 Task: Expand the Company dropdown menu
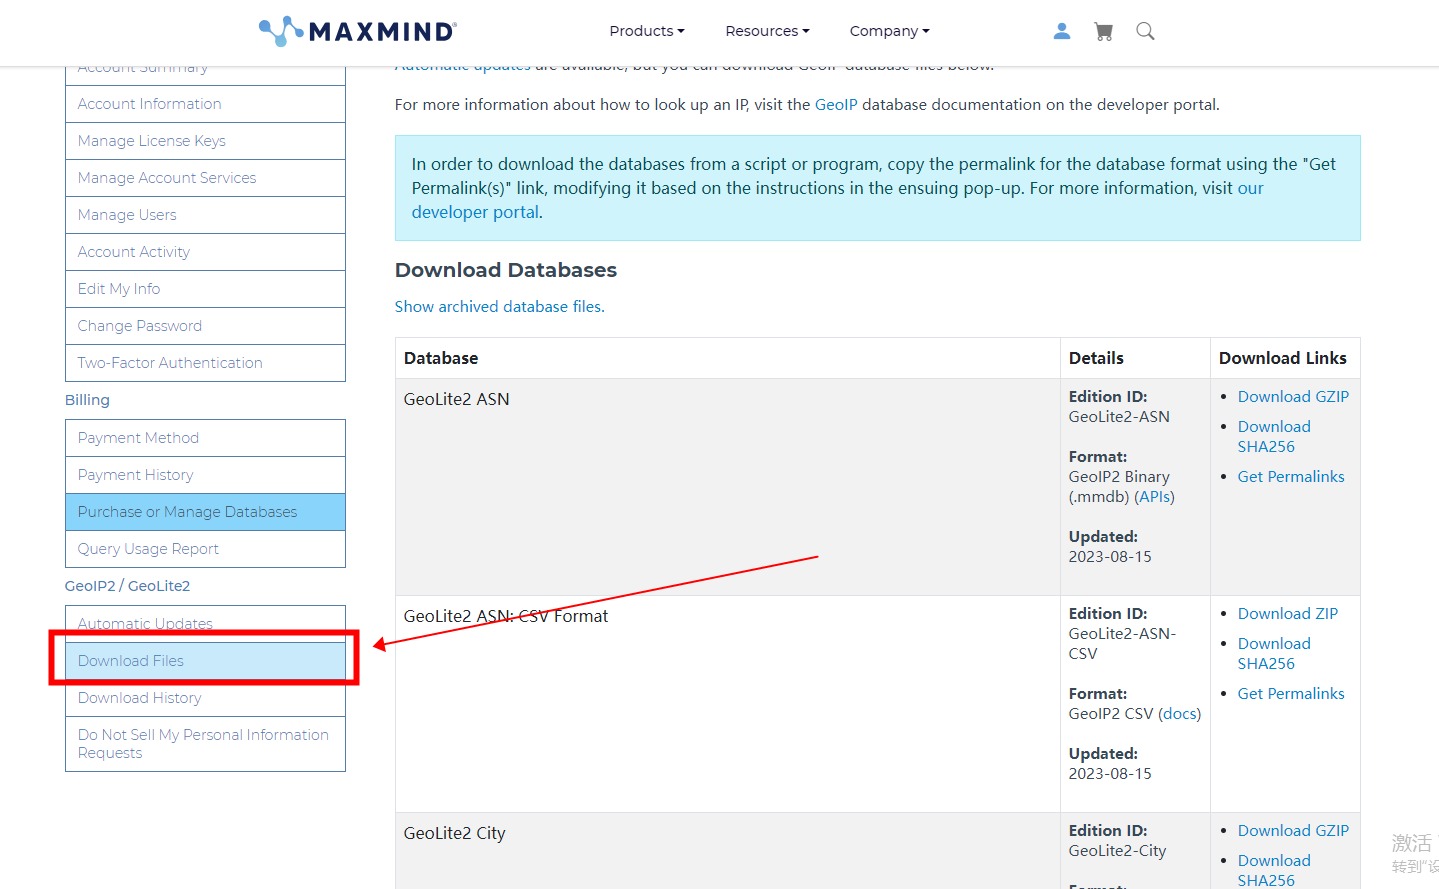pyautogui.click(x=889, y=31)
